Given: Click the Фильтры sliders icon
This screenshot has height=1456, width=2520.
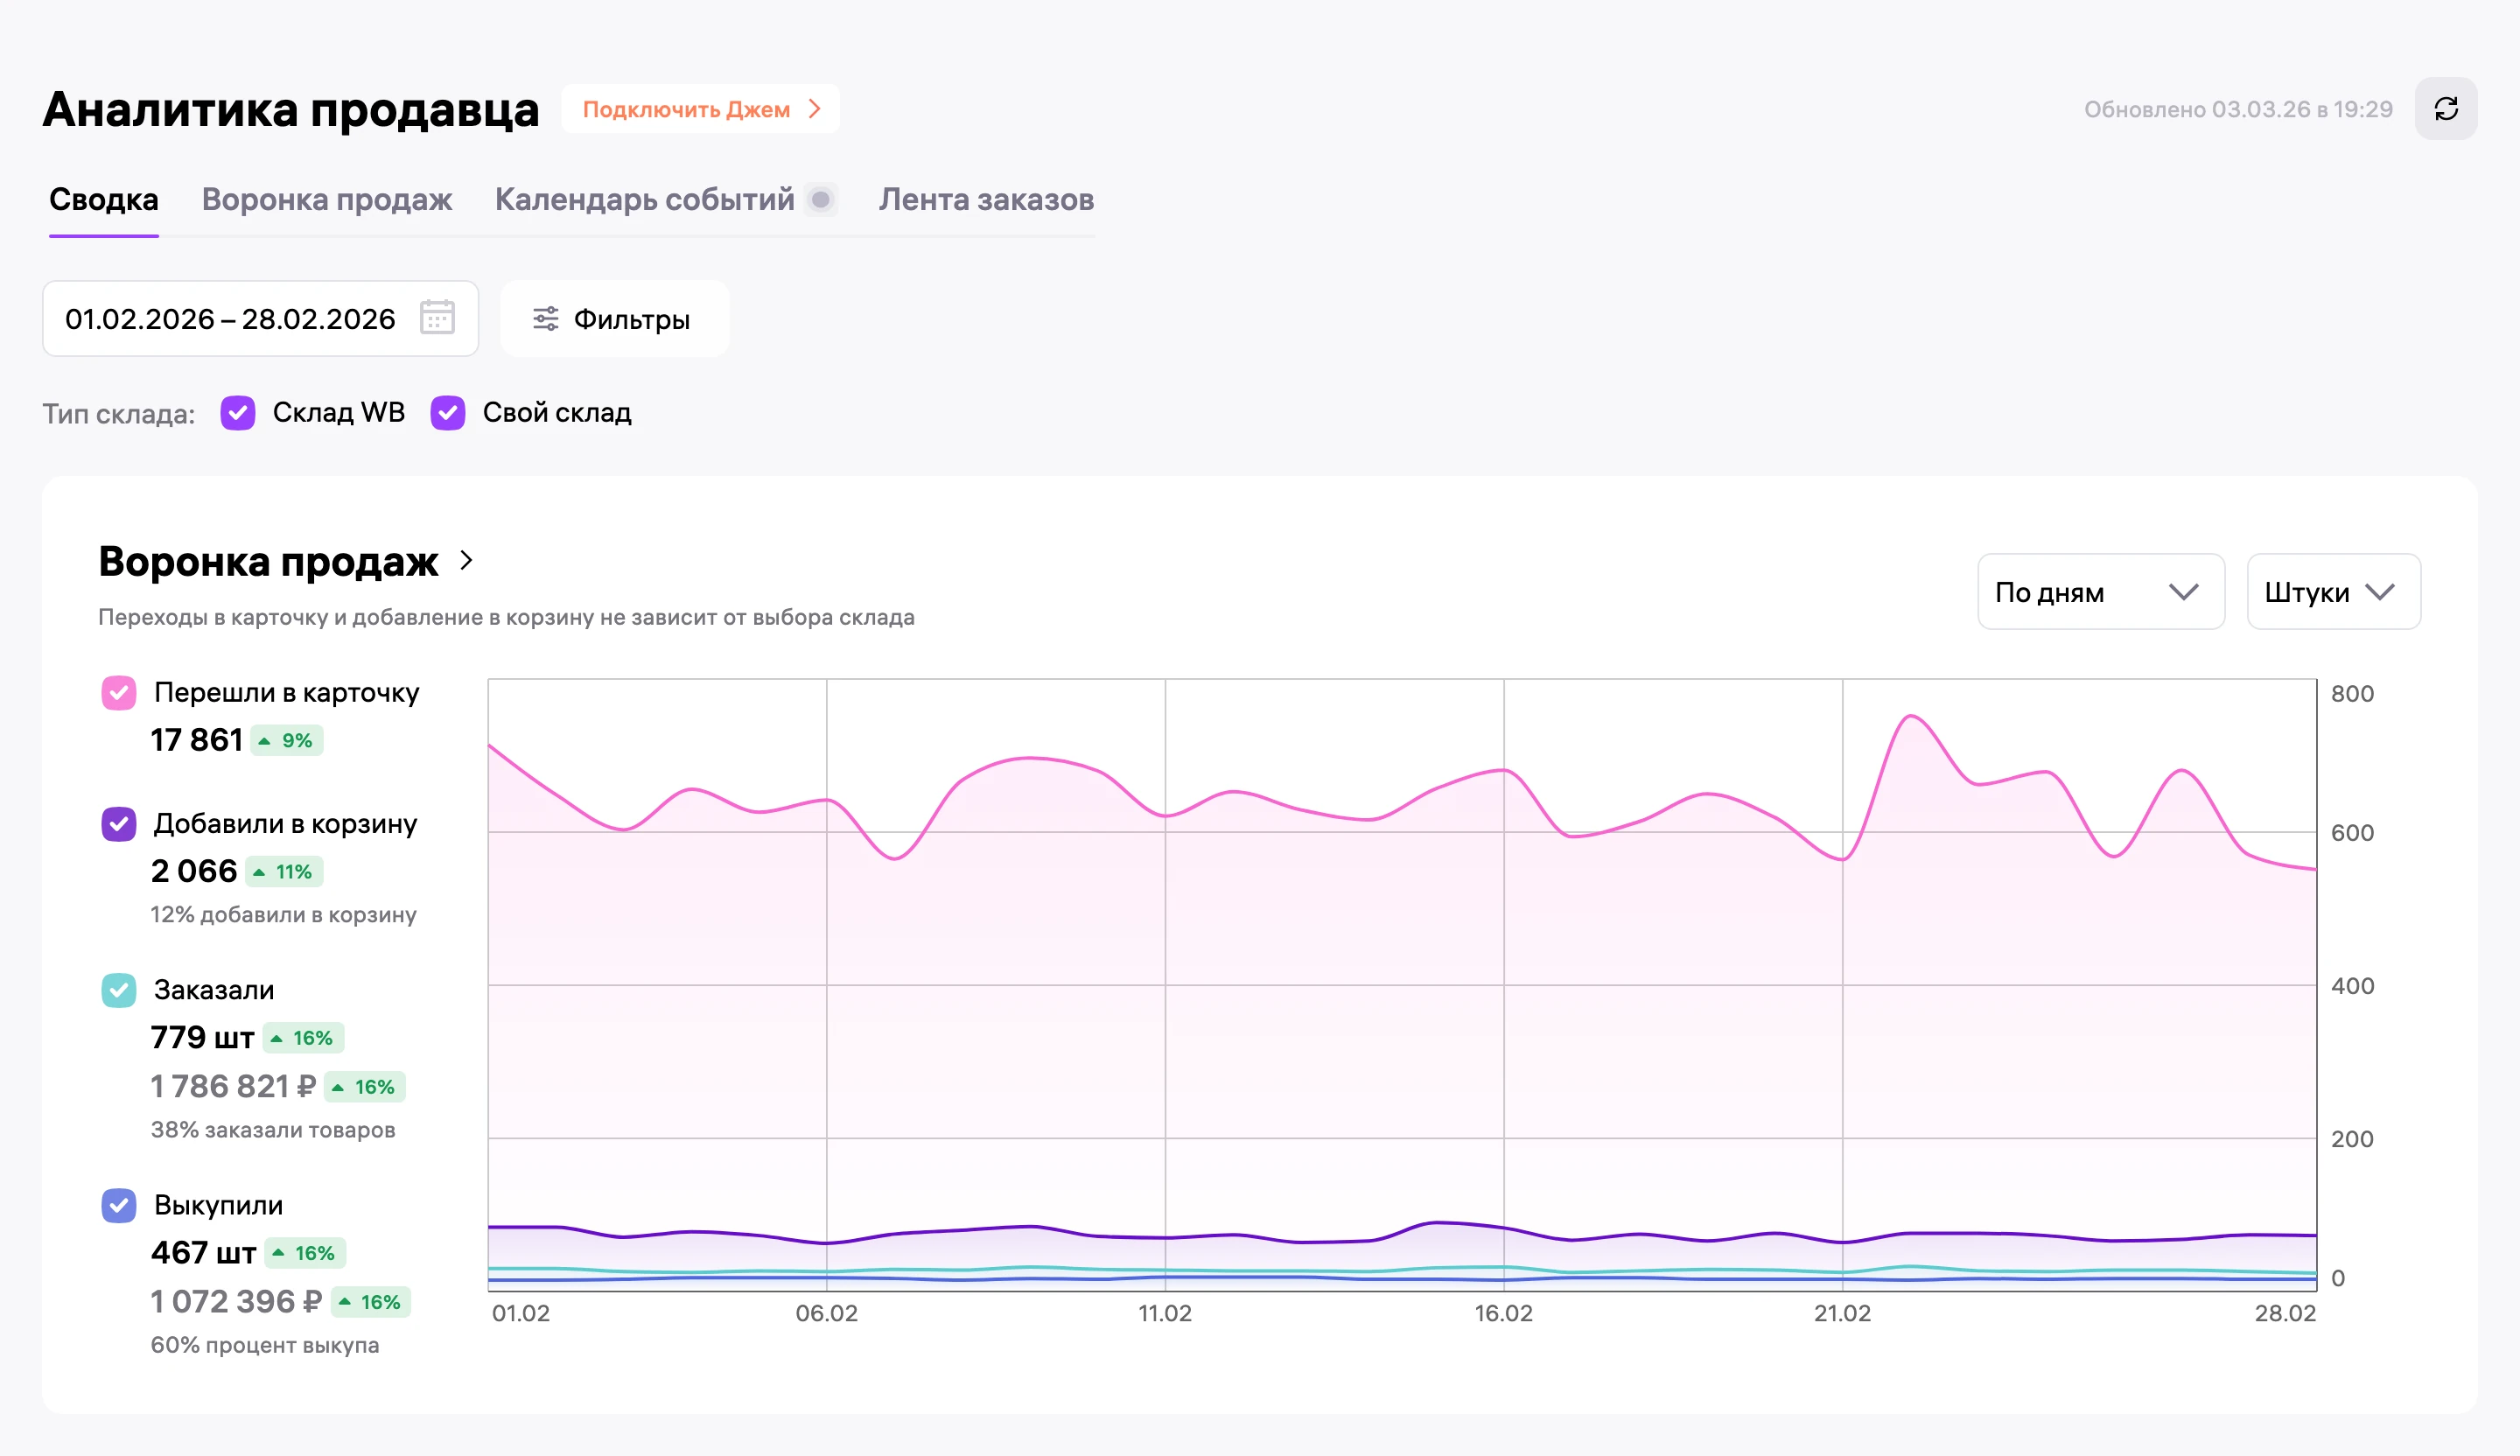Looking at the screenshot, I should (x=545, y=319).
